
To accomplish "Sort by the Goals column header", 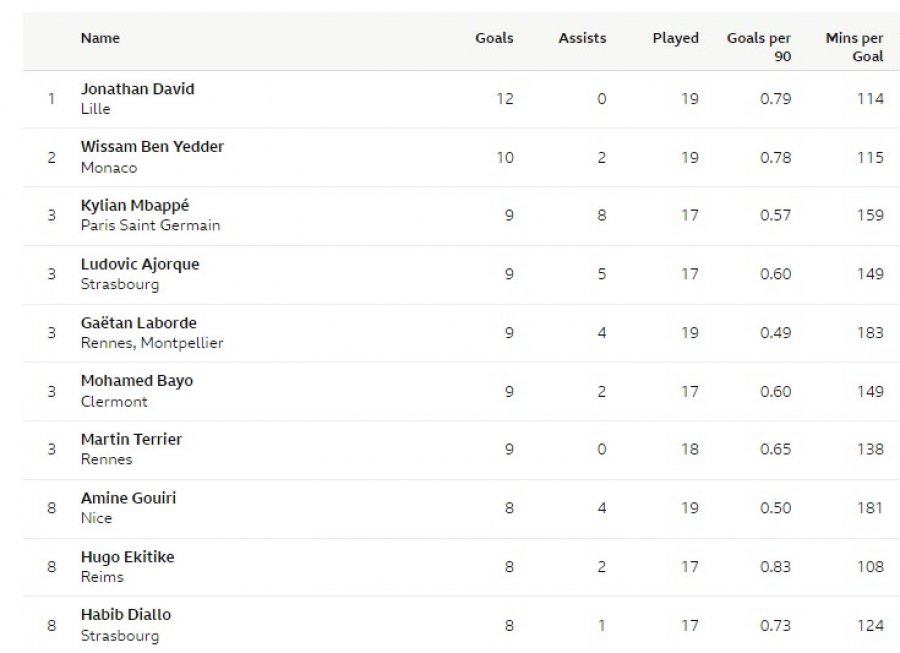I will (x=494, y=38).
